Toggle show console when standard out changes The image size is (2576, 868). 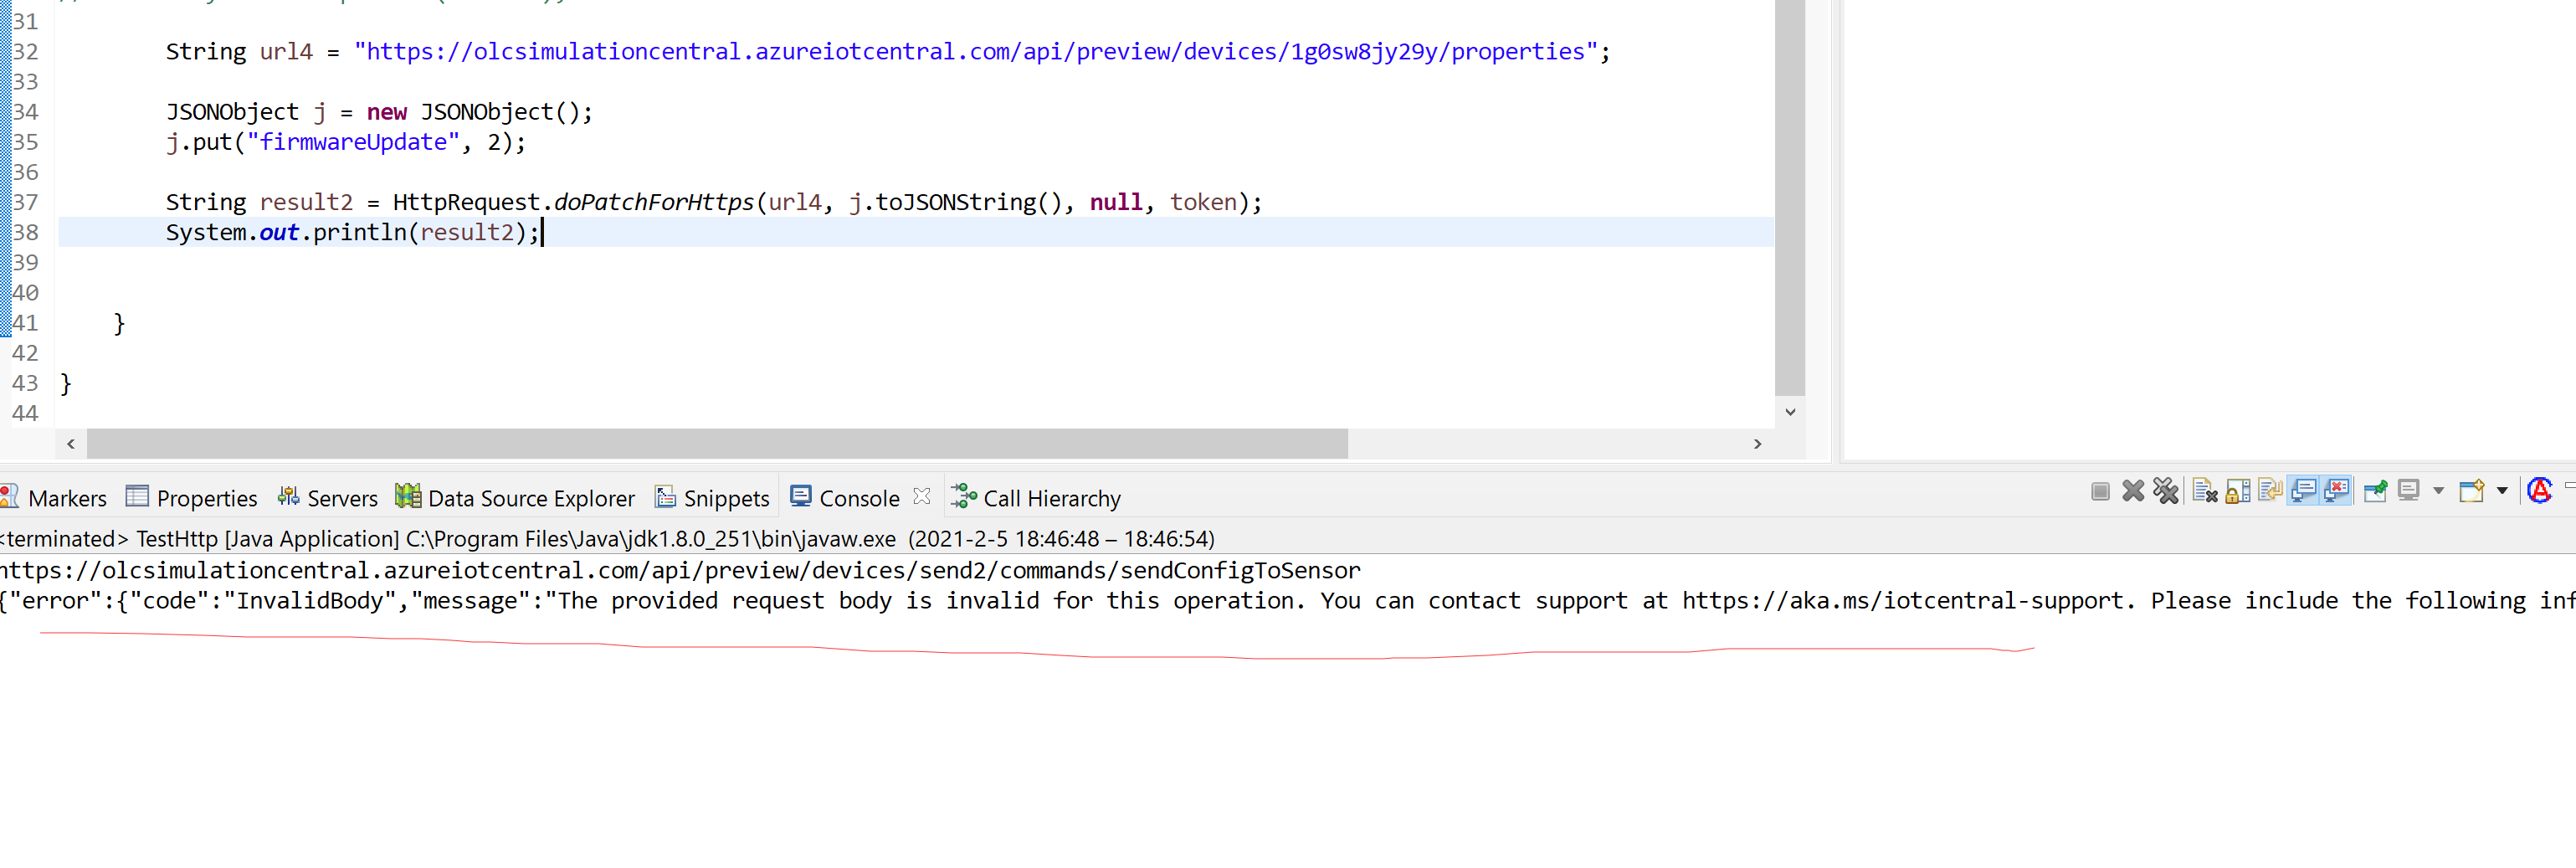click(x=2303, y=491)
